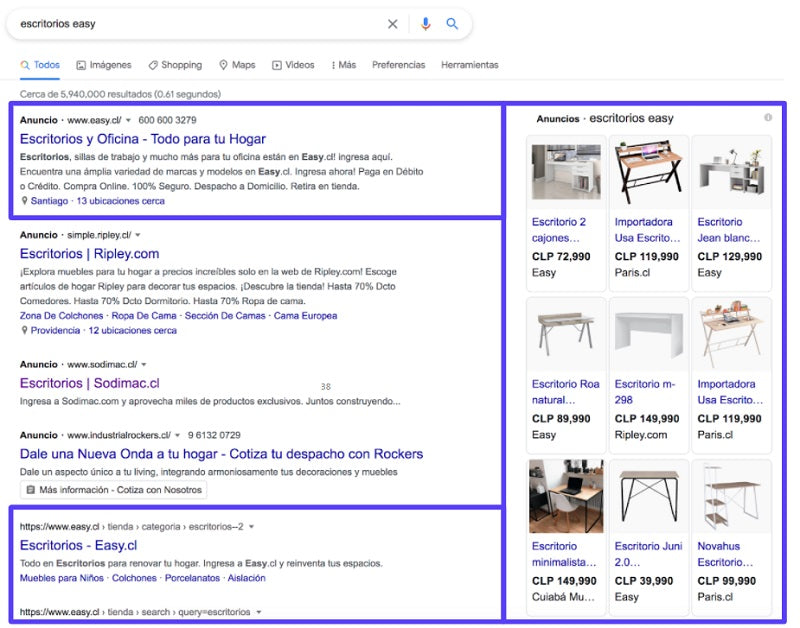
Task: Open the Herramientas search tools
Action: (469, 65)
